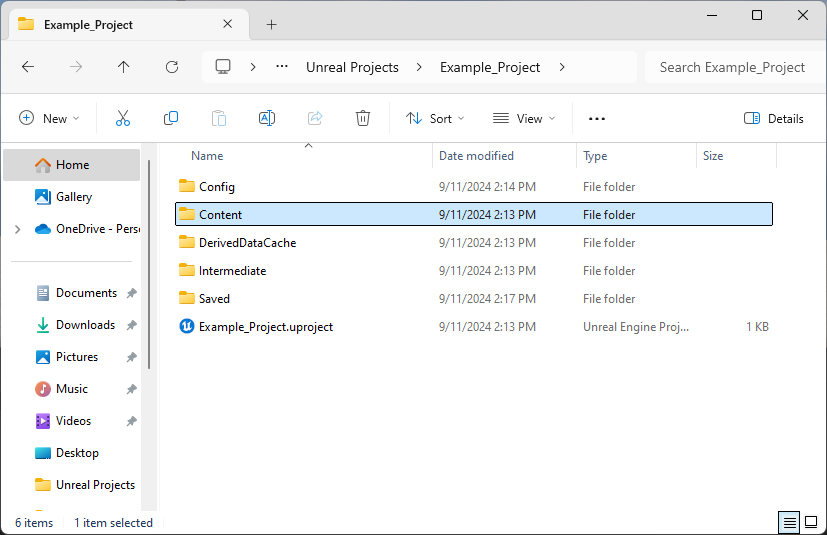
Task: Click the 1 KB size cell
Action: (x=757, y=327)
